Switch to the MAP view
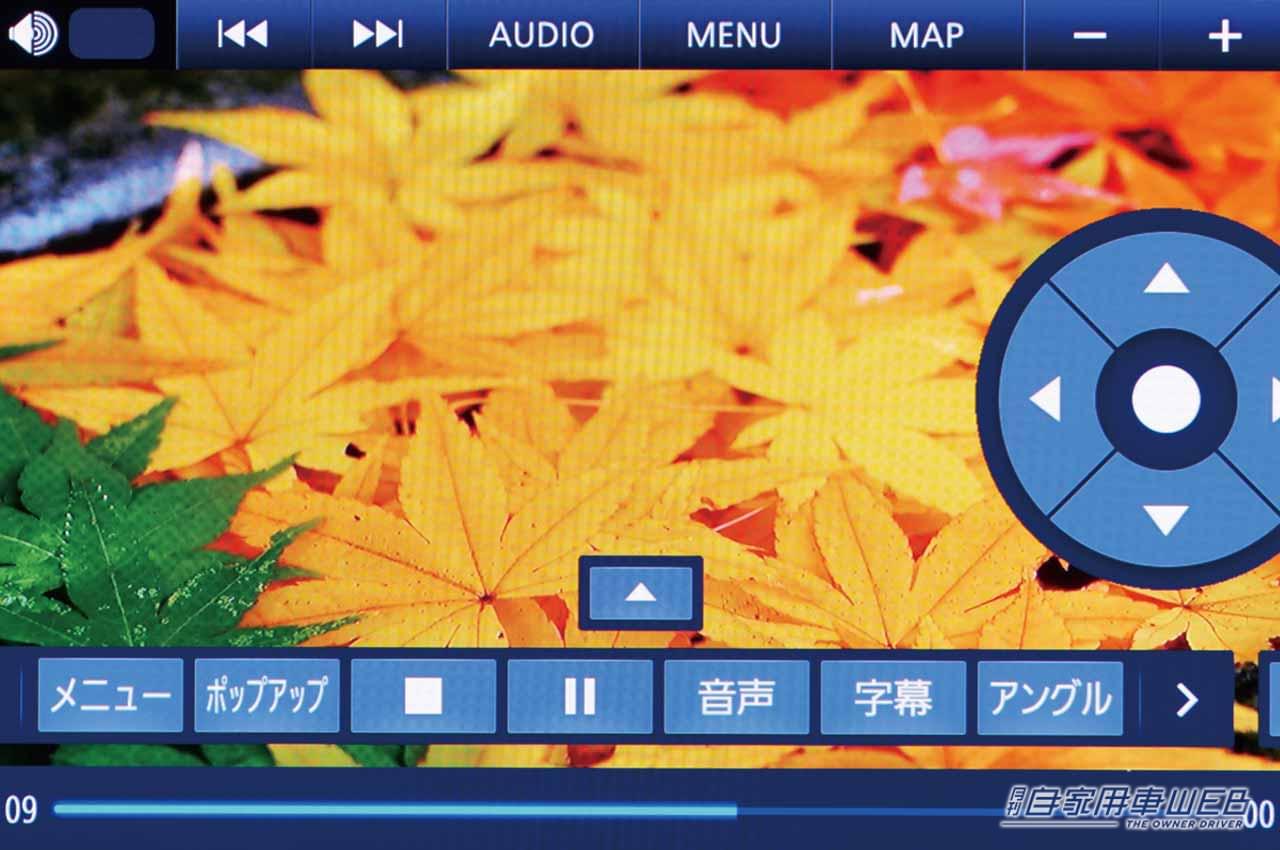 click(926, 35)
